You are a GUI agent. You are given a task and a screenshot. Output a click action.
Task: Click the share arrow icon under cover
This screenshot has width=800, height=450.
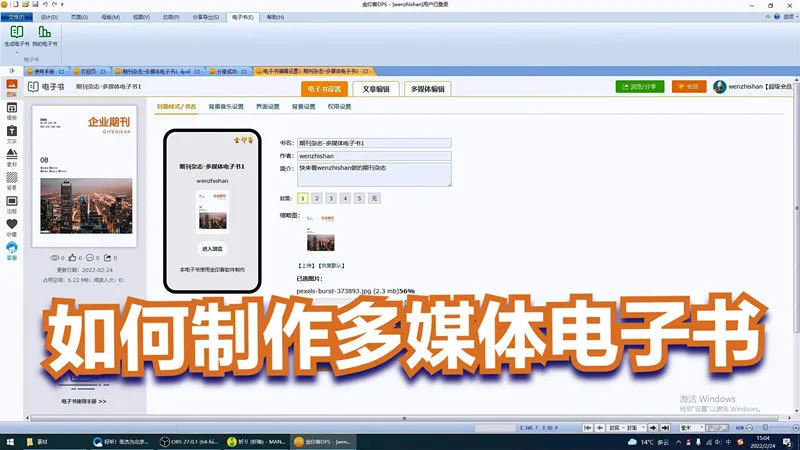[107, 258]
